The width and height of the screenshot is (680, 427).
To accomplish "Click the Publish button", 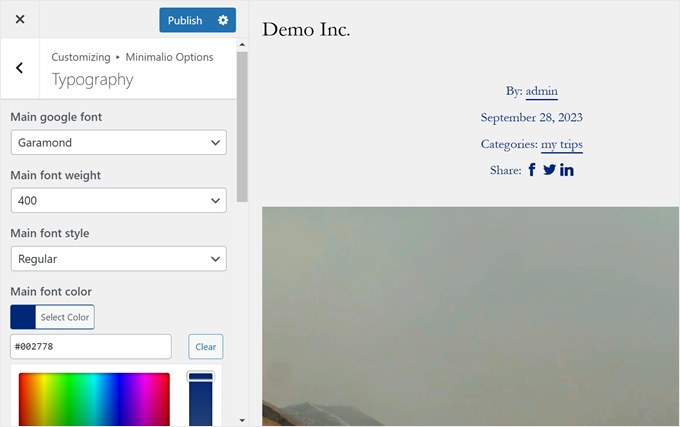I will pyautogui.click(x=185, y=20).
